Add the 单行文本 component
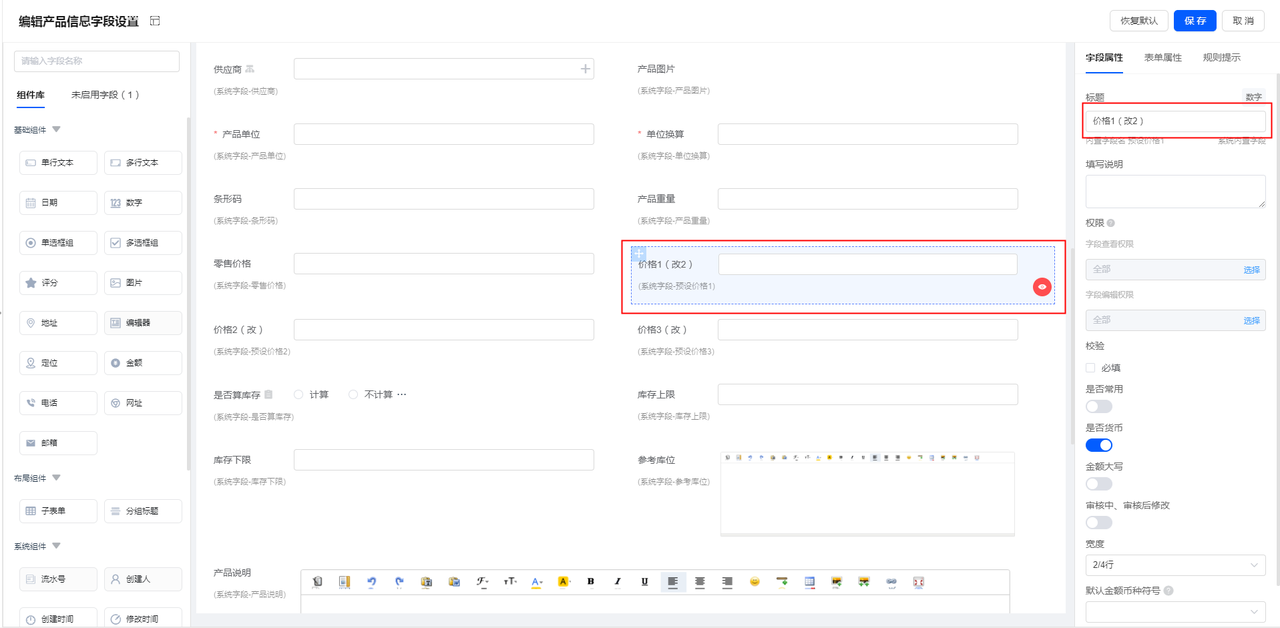The width and height of the screenshot is (1280, 628). 58,162
